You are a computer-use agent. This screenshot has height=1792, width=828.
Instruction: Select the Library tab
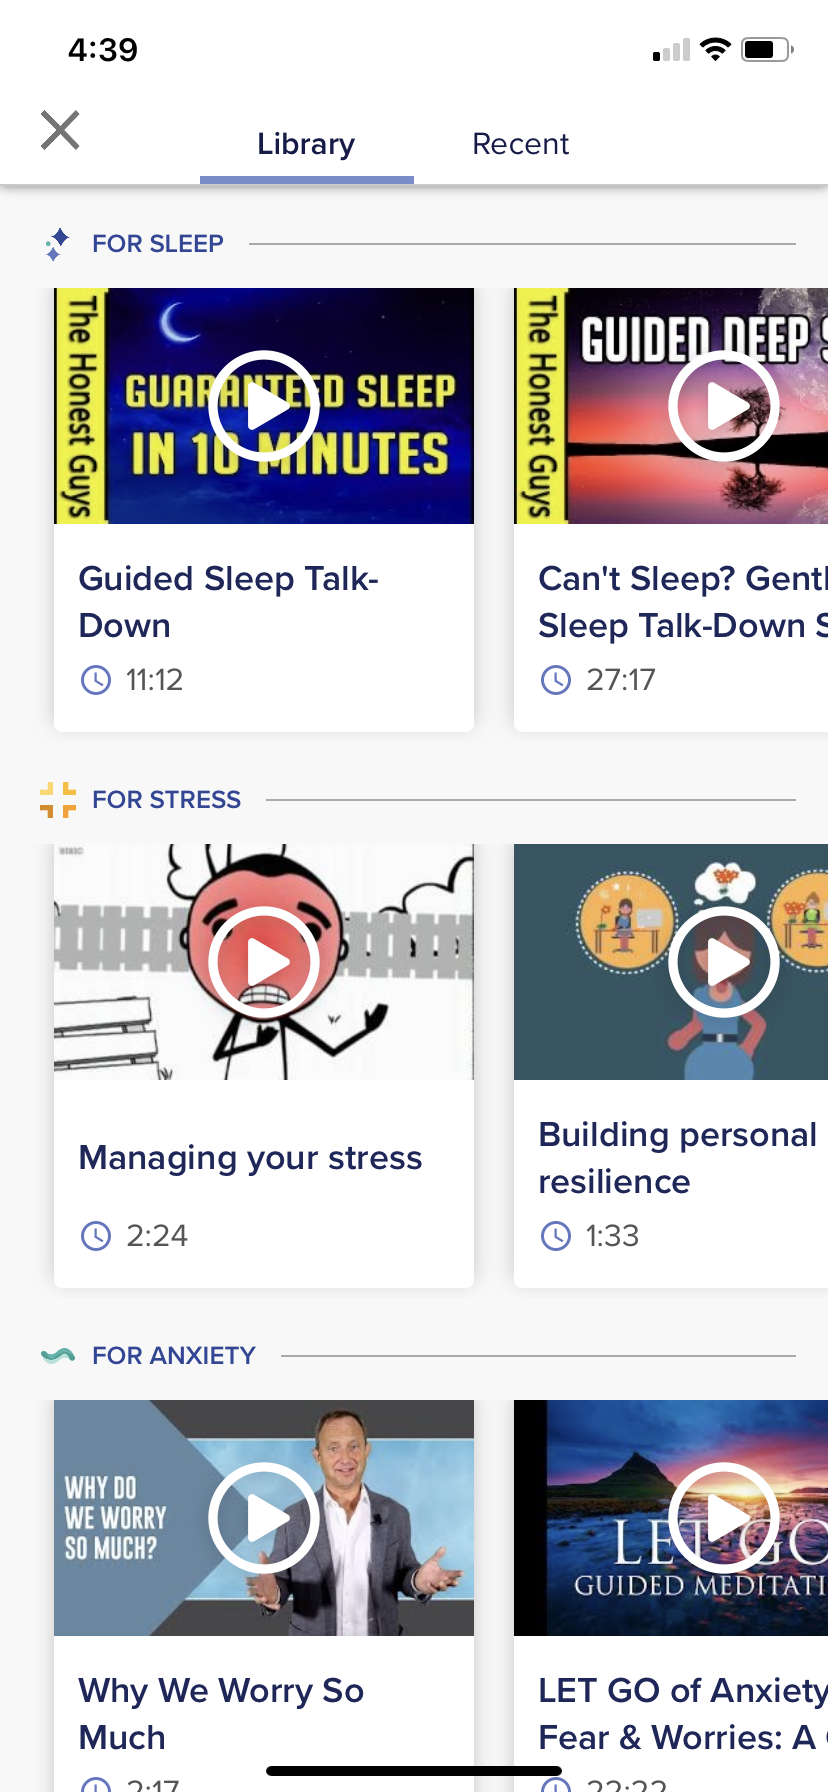pos(306,144)
